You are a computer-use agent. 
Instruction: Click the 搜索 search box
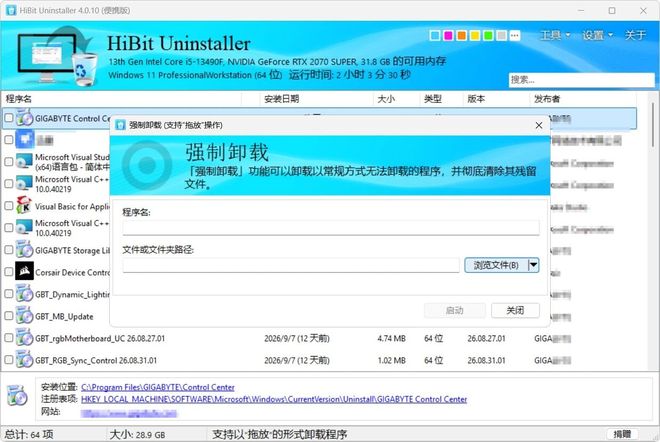coord(581,80)
